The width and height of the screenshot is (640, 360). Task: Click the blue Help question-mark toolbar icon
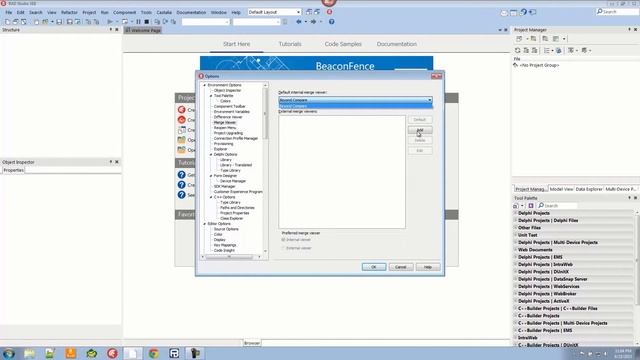pos(331,22)
